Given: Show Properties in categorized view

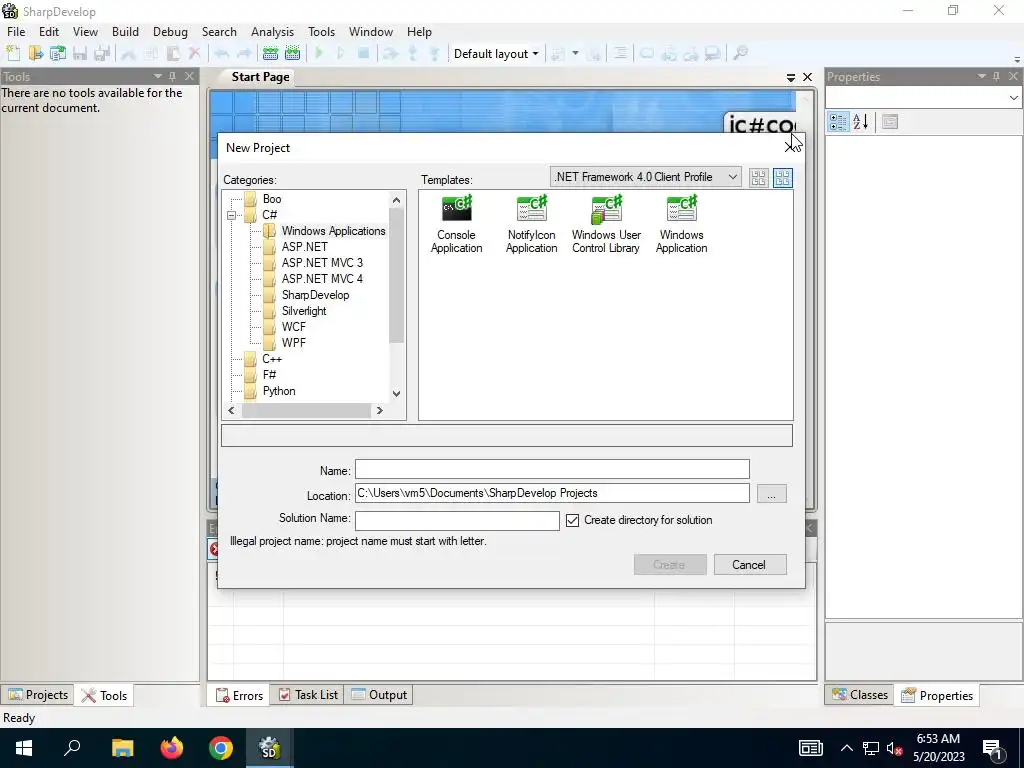Looking at the screenshot, I should click(x=838, y=121).
